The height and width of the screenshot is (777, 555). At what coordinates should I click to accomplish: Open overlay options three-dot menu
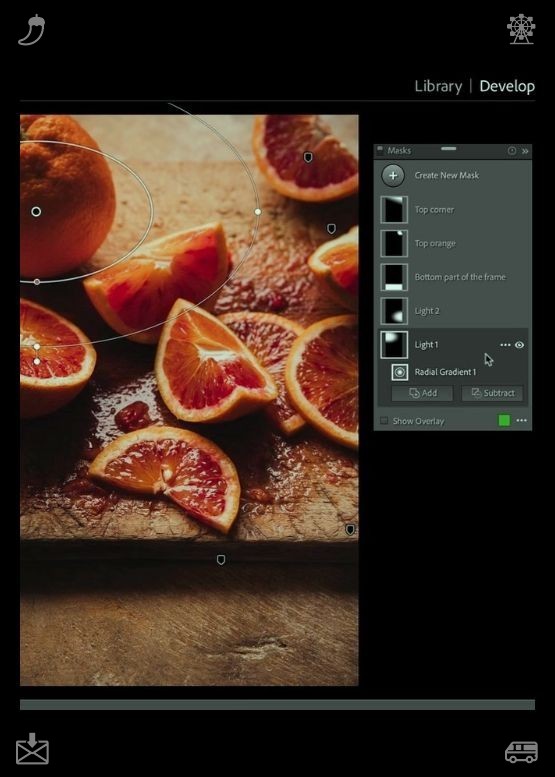[x=521, y=420]
